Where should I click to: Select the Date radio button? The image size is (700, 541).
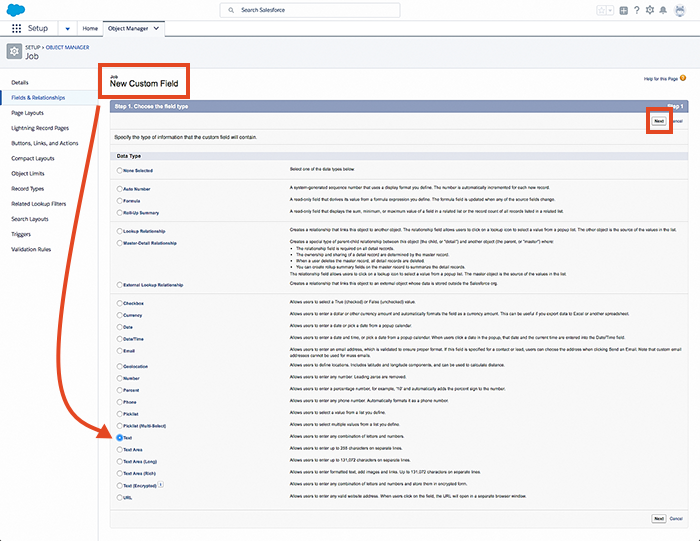[x=120, y=327]
